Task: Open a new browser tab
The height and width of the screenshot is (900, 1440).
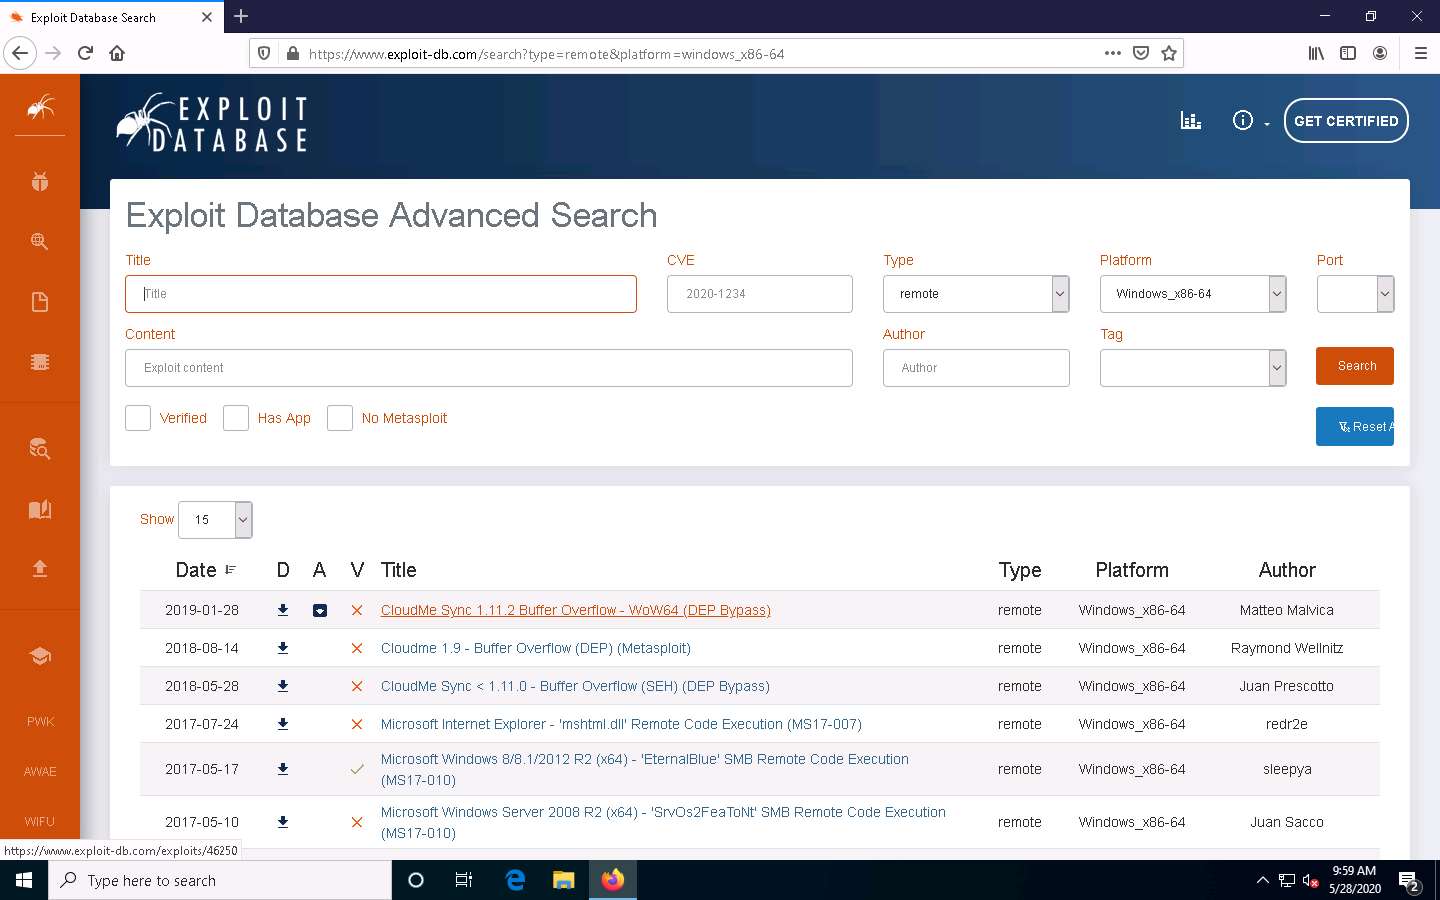Action: [x=241, y=17]
